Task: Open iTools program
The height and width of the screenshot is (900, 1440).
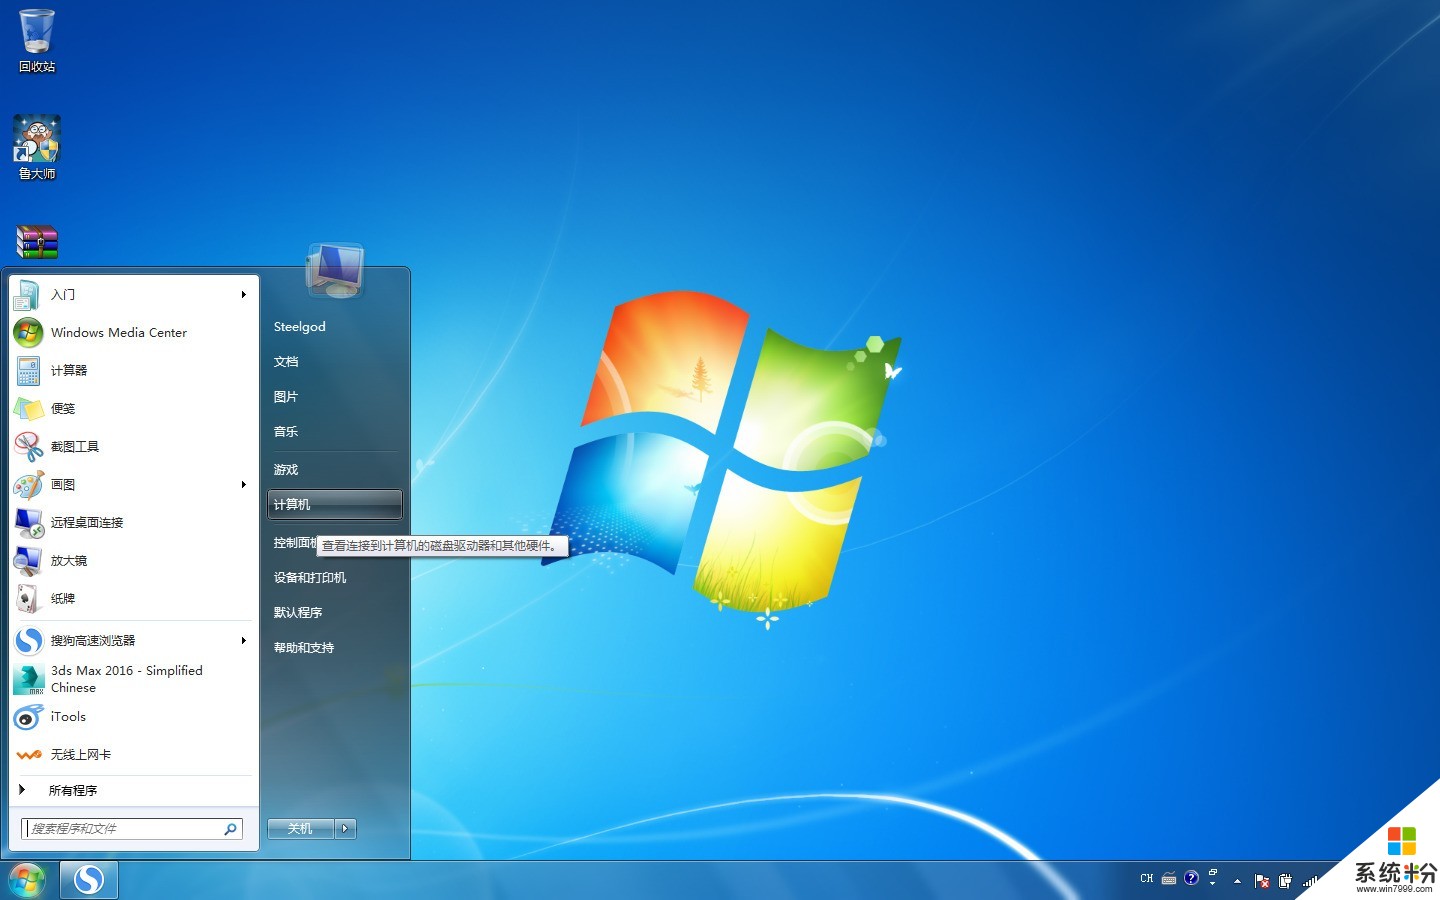Action: (134, 716)
